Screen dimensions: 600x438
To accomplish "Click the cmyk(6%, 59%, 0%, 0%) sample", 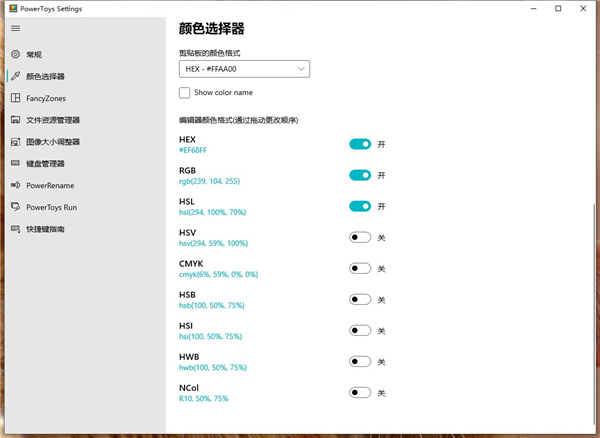I will pos(218,274).
